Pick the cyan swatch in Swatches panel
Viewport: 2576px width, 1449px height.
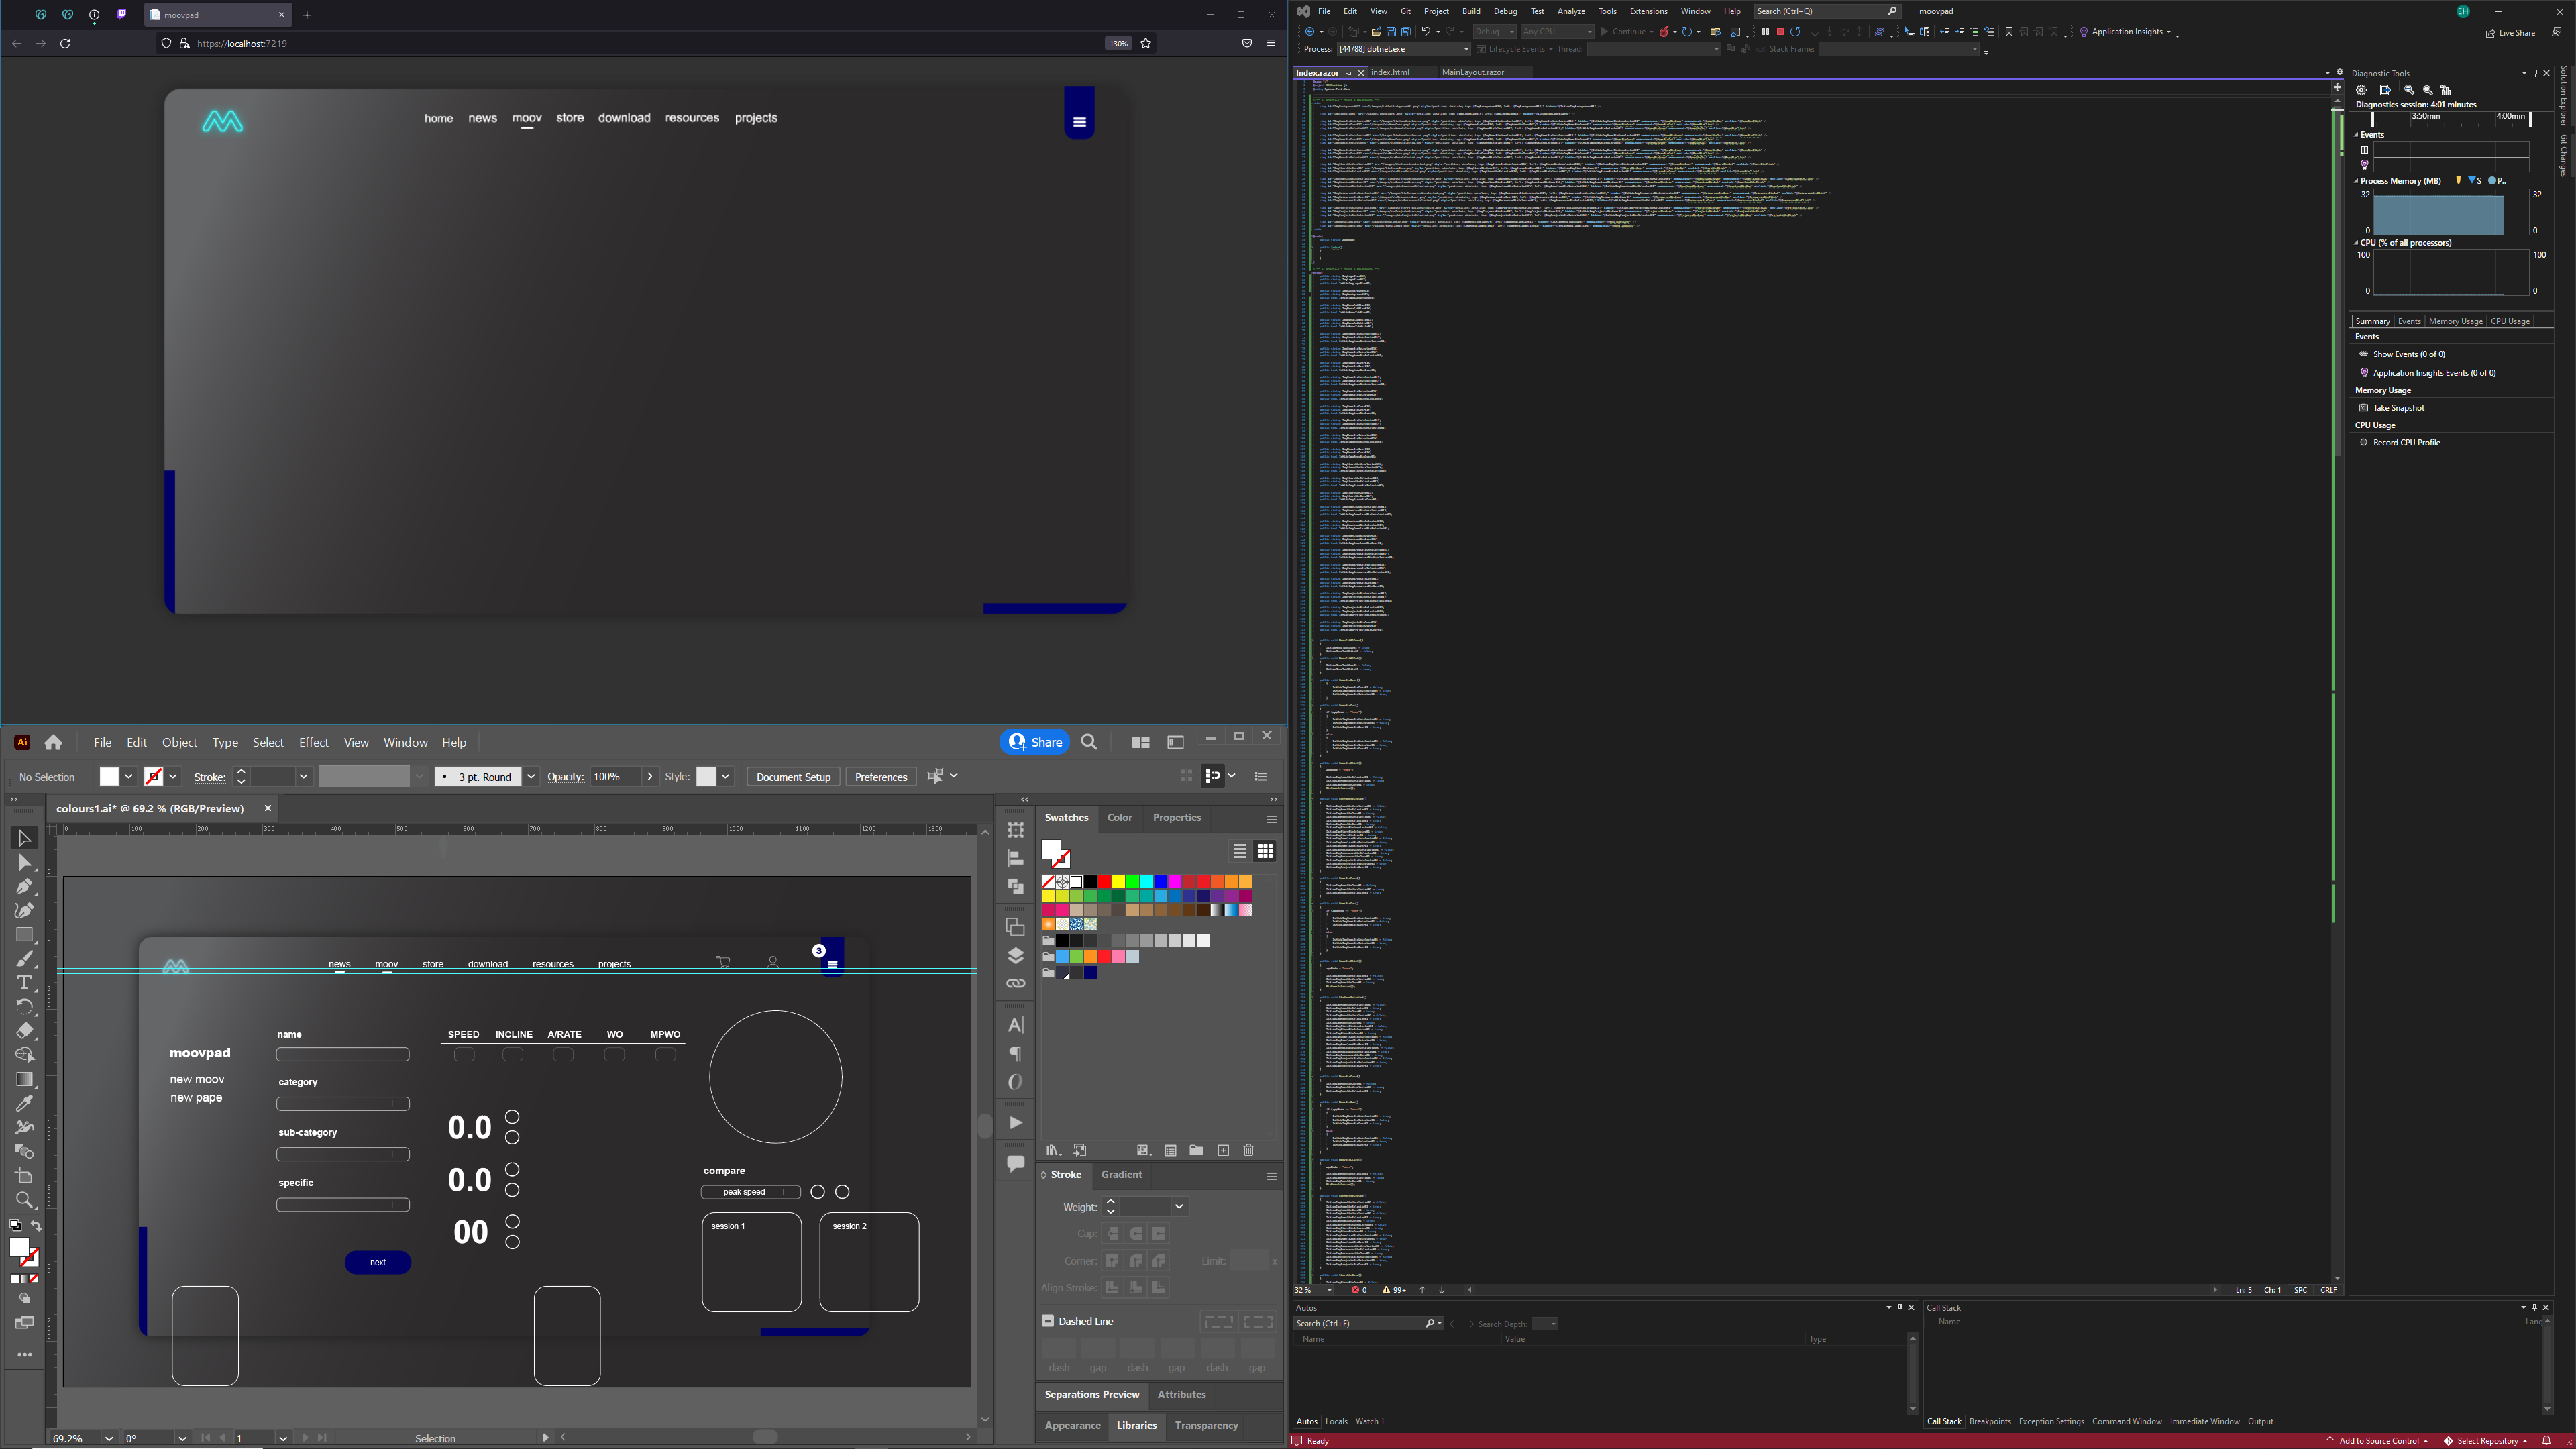pyautogui.click(x=1146, y=882)
